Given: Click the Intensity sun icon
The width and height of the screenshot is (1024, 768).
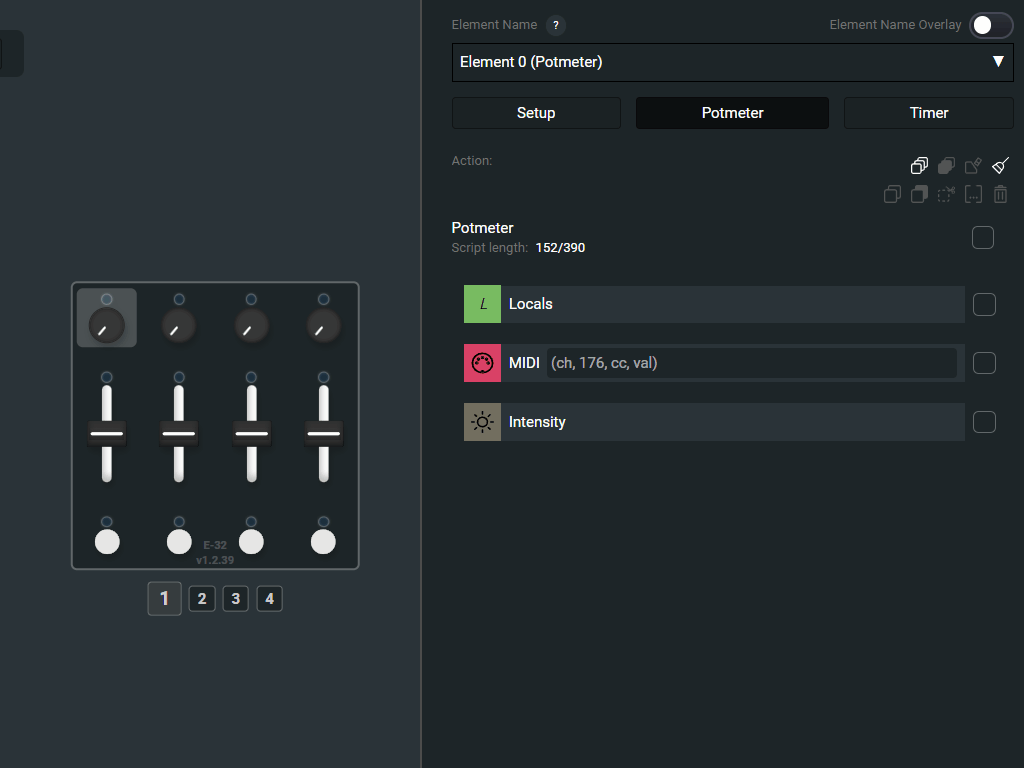Looking at the screenshot, I should pos(482,422).
